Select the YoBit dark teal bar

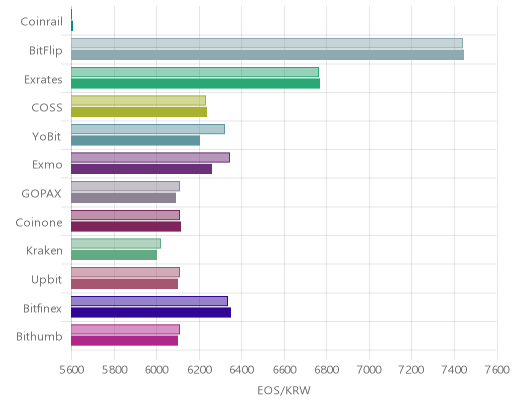pos(135,141)
